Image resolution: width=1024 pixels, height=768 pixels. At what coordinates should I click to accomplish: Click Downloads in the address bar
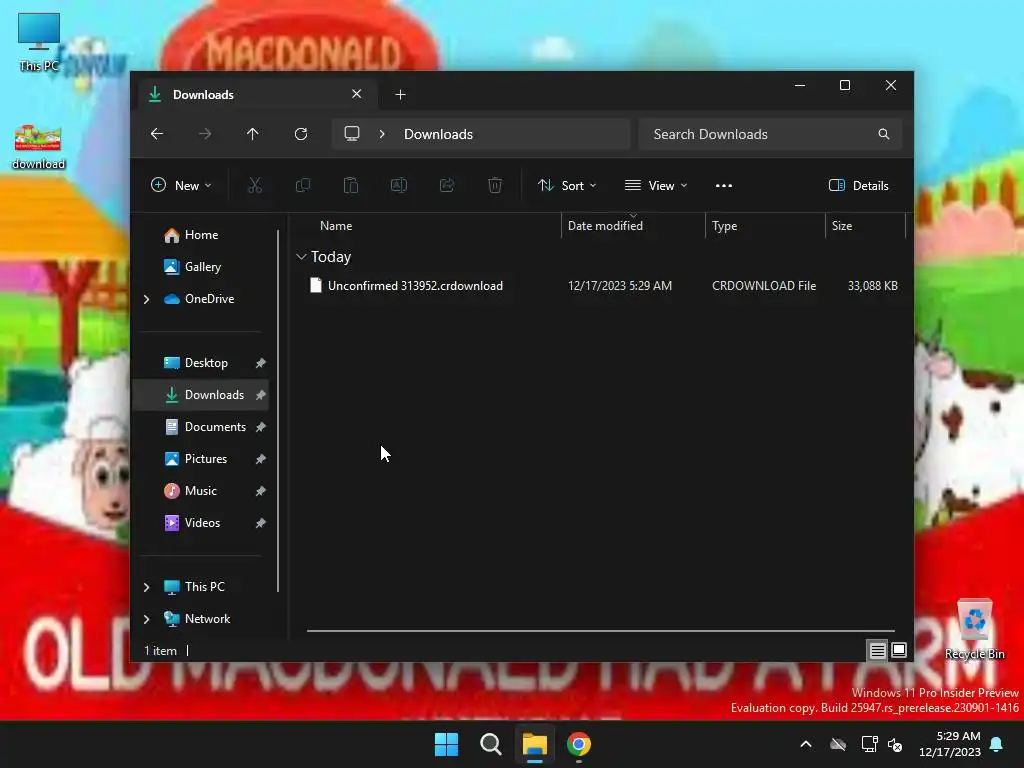point(438,134)
